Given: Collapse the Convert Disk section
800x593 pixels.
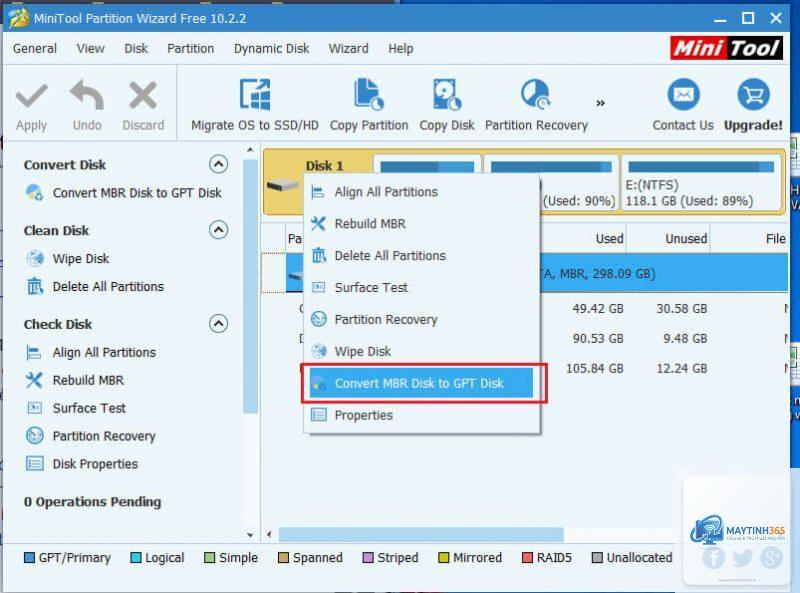Looking at the screenshot, I should 218,164.
